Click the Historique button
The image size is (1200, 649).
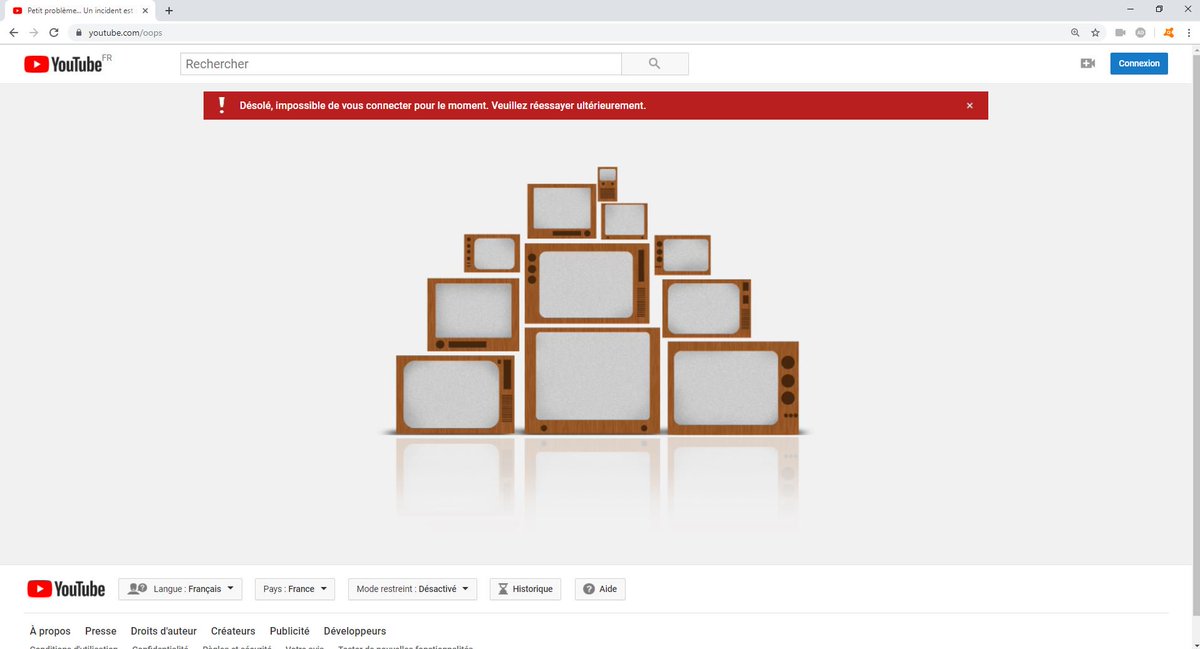click(525, 589)
